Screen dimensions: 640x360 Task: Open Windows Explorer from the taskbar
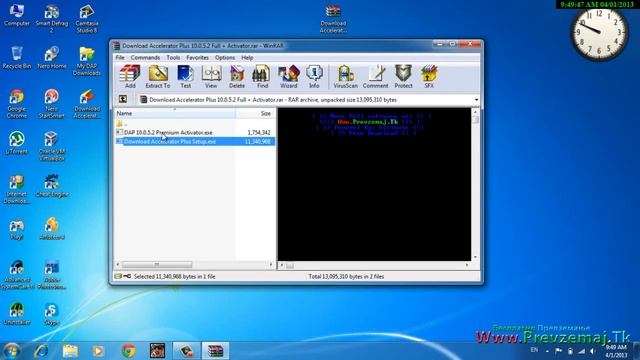(70, 351)
